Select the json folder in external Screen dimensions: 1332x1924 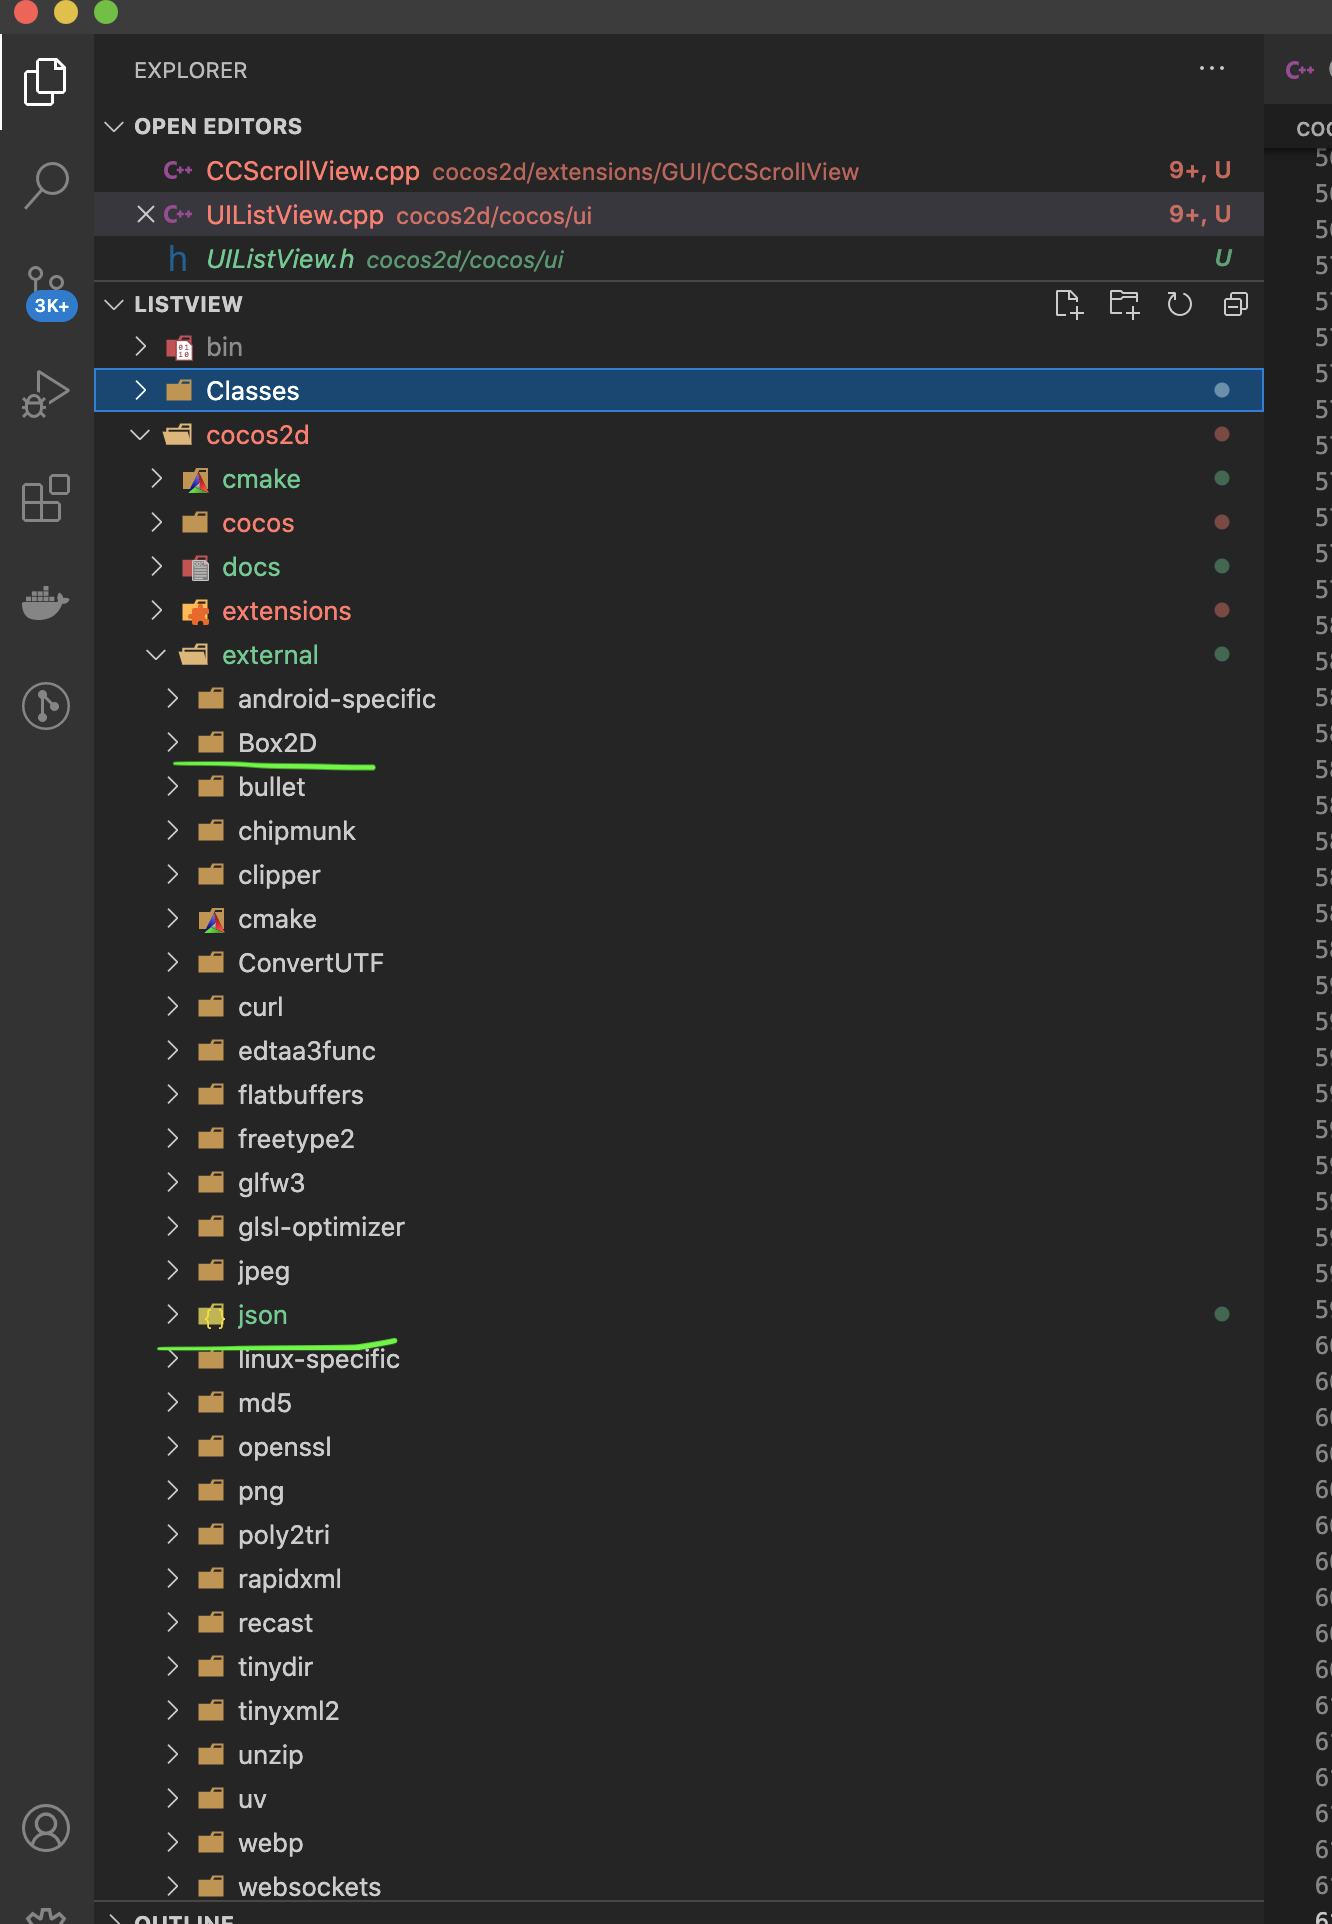tap(262, 1315)
